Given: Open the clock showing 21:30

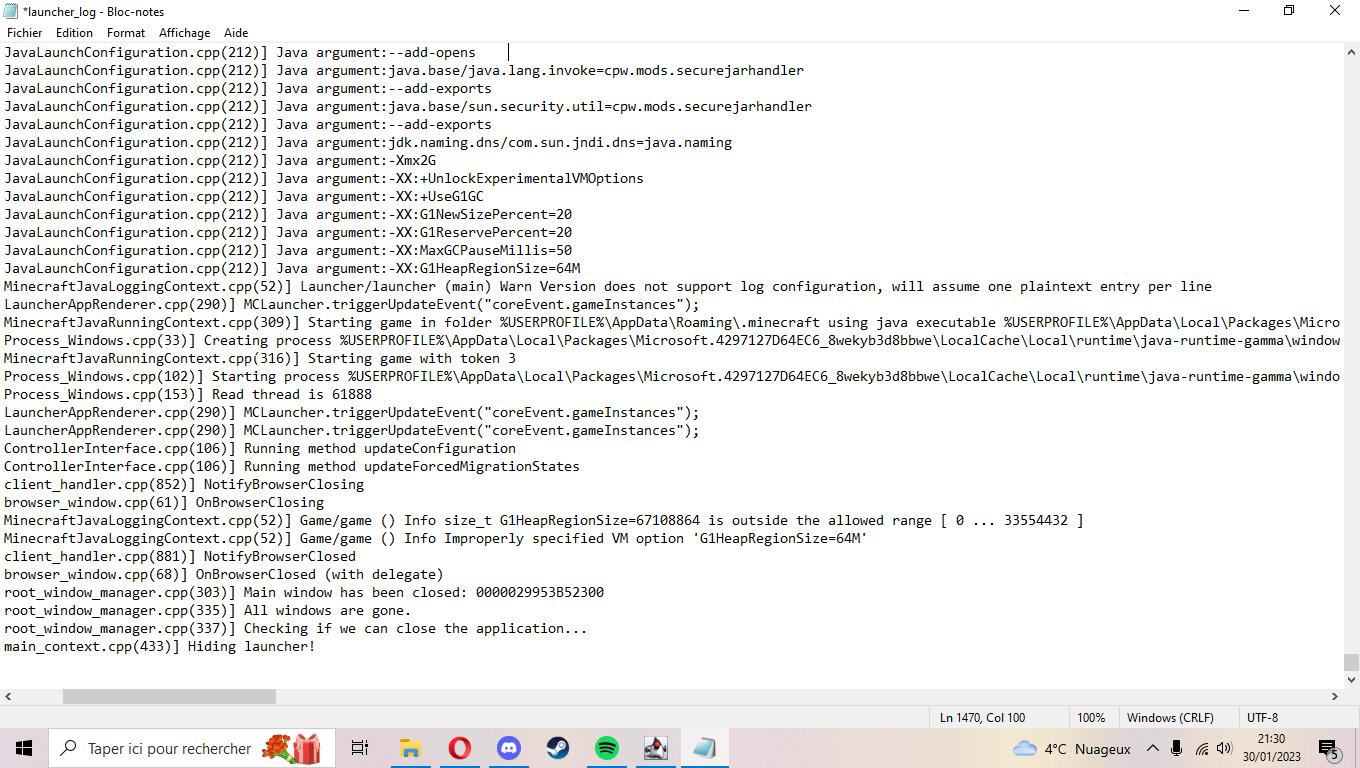Looking at the screenshot, I should click(x=1270, y=748).
